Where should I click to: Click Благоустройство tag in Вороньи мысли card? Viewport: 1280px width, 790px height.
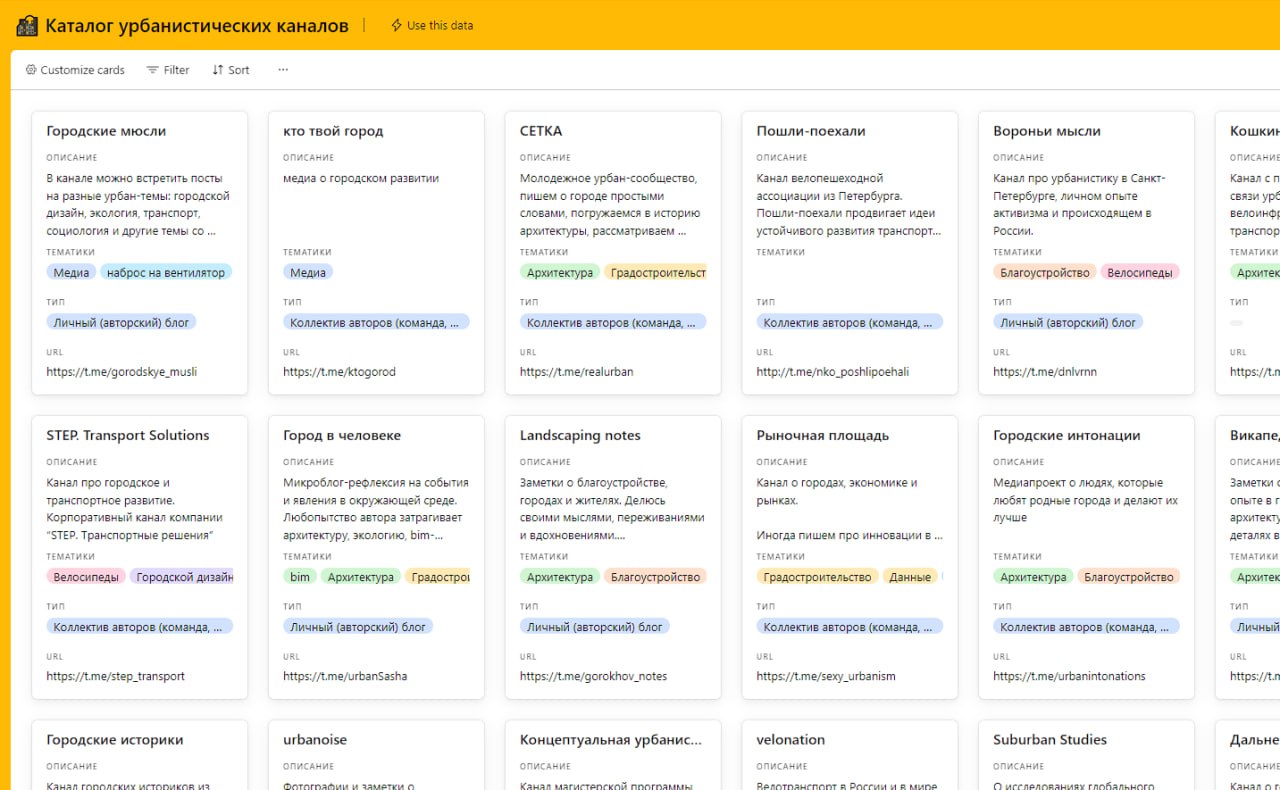click(x=1045, y=272)
